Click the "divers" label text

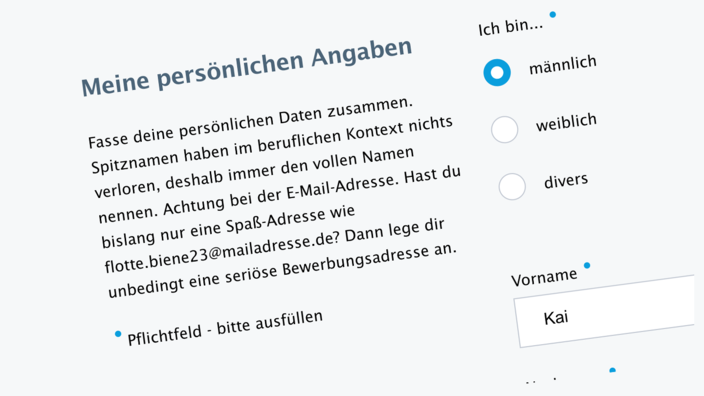click(x=566, y=181)
